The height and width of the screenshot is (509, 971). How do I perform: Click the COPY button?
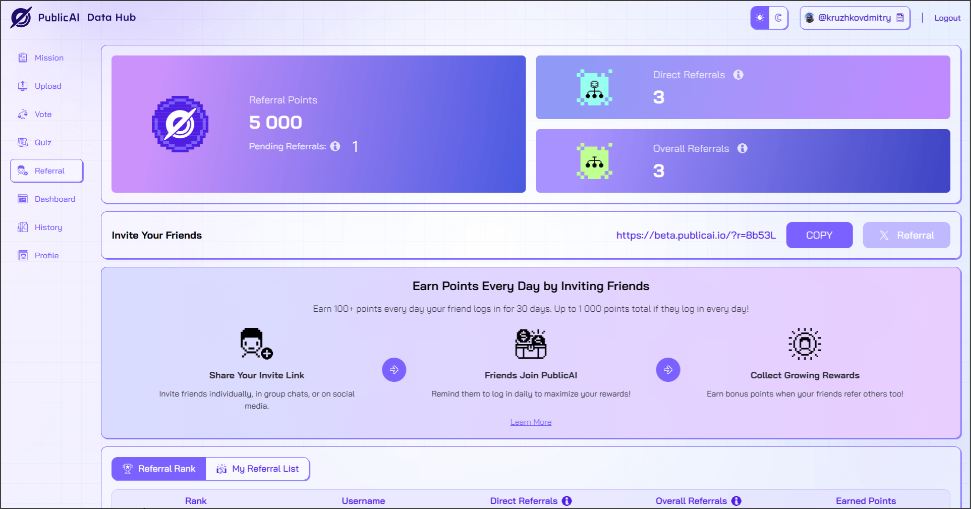click(x=819, y=235)
